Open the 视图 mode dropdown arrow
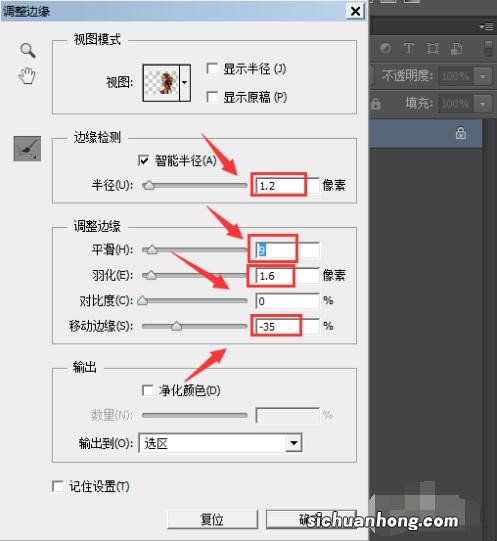Screen dimensions: 497x541 (185, 83)
